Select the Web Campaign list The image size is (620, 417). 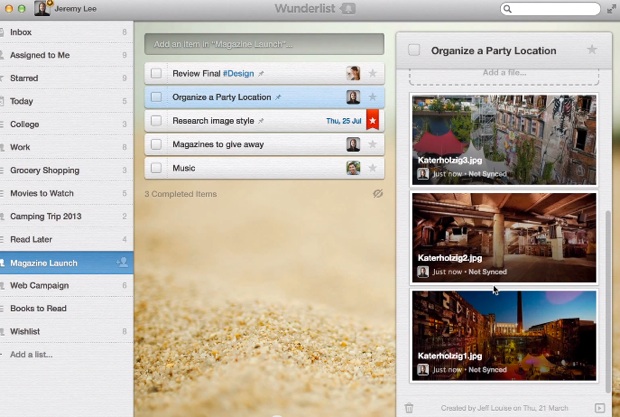tap(66, 285)
